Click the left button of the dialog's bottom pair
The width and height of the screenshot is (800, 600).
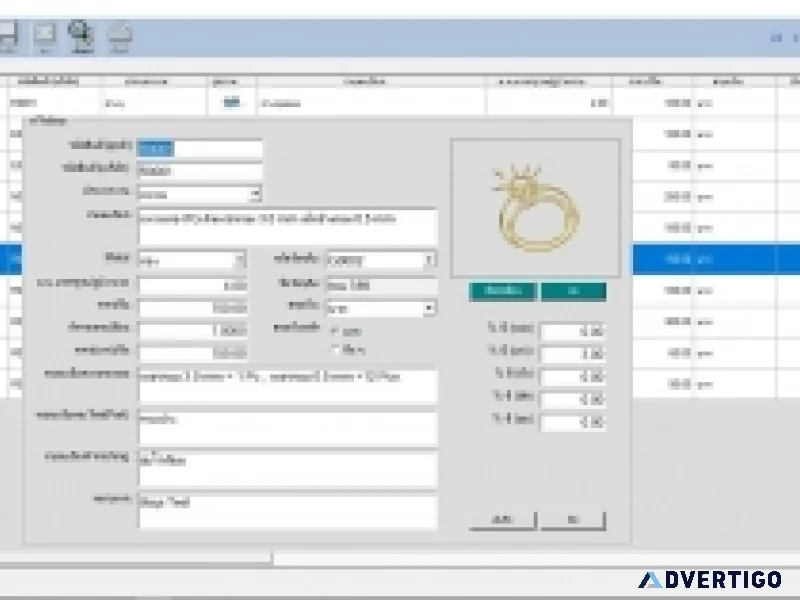click(x=503, y=520)
